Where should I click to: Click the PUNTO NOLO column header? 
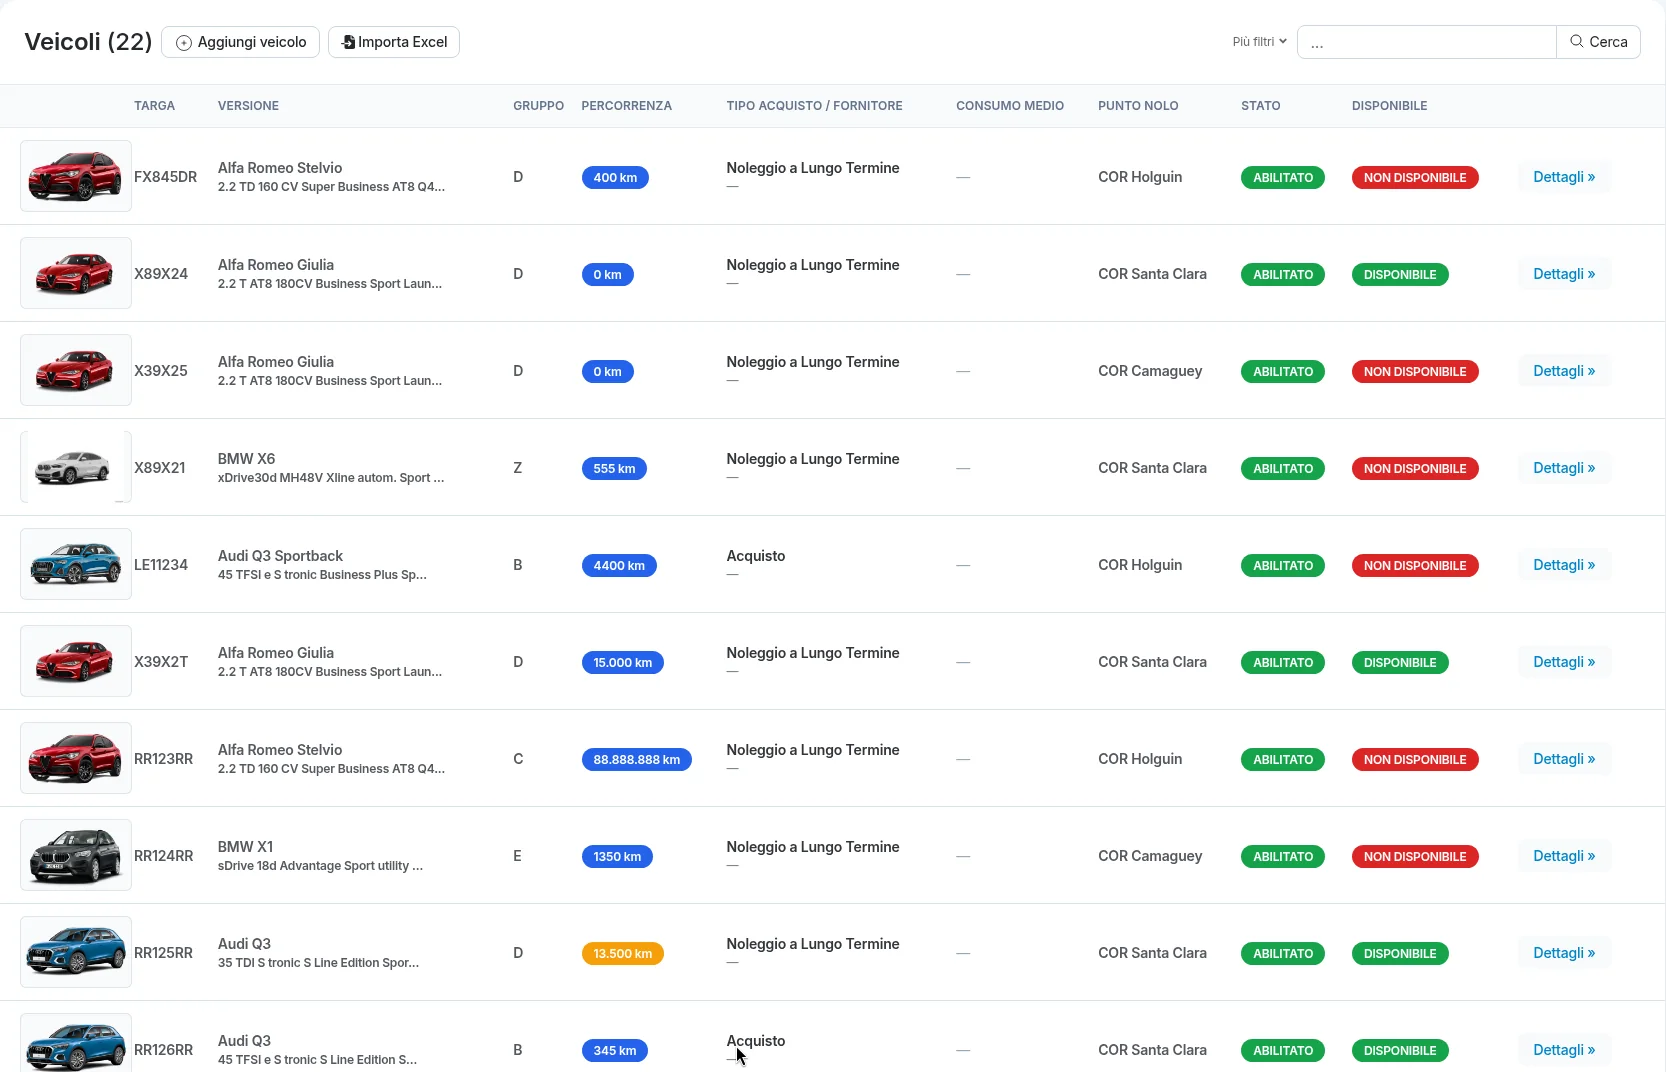point(1138,106)
